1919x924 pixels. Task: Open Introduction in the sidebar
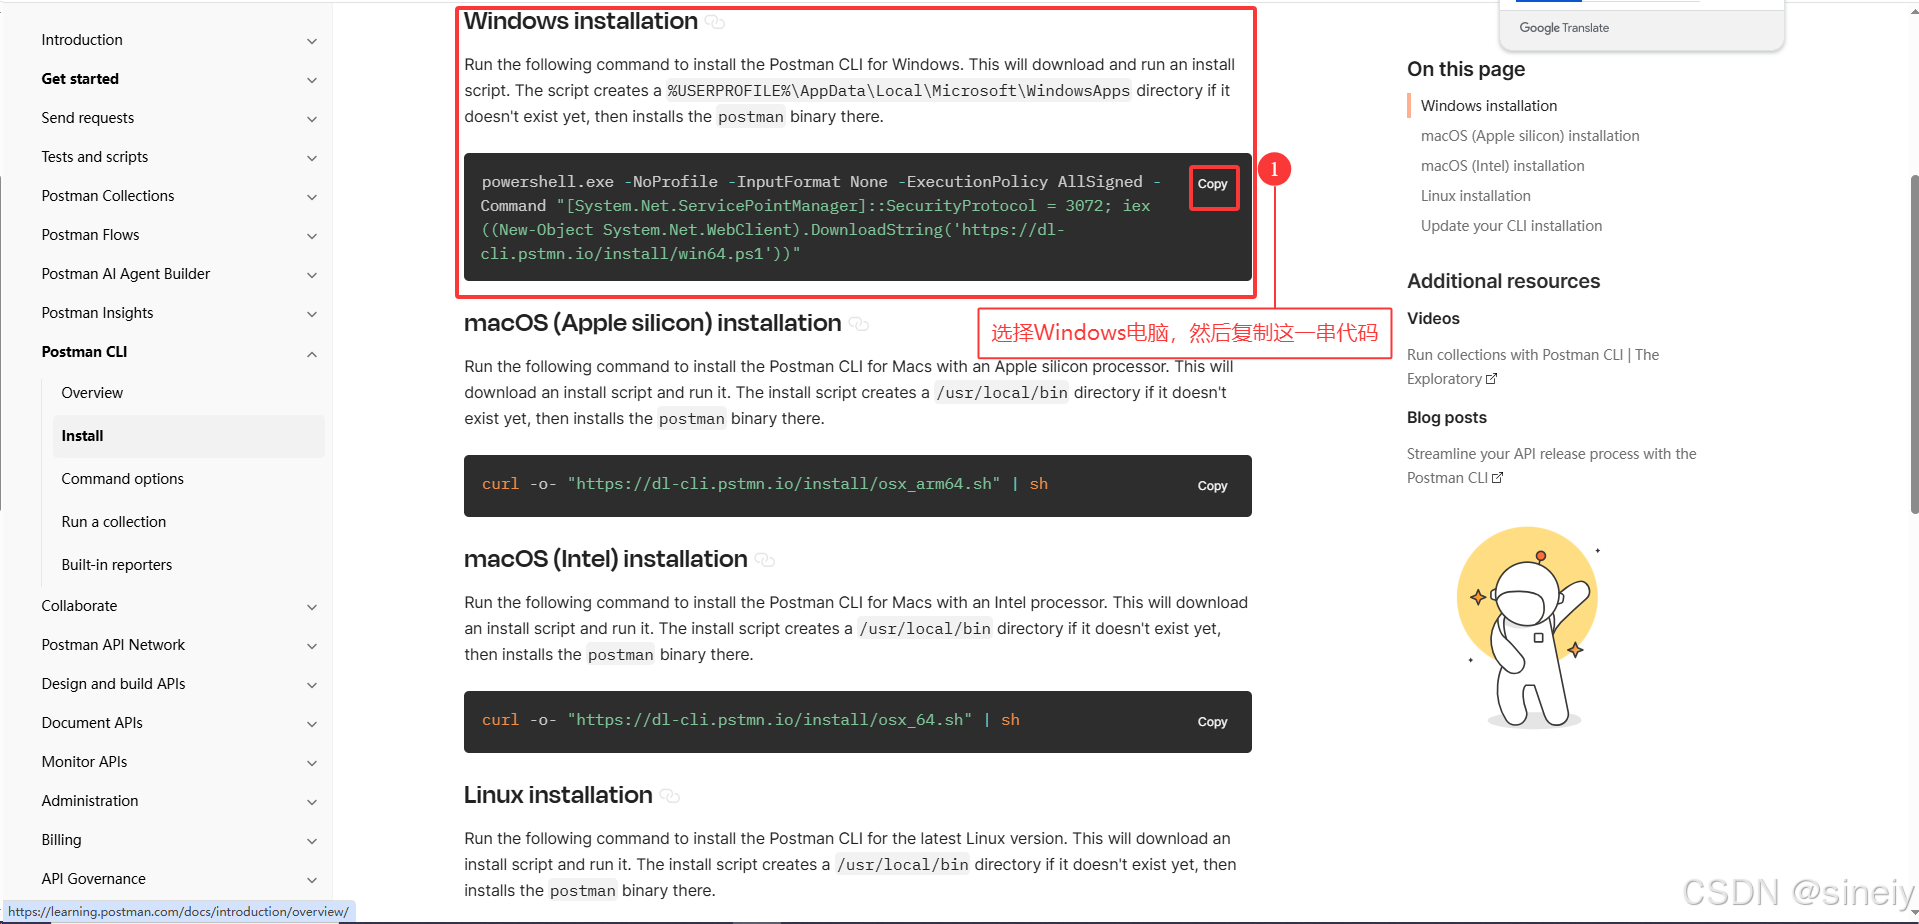click(x=82, y=40)
